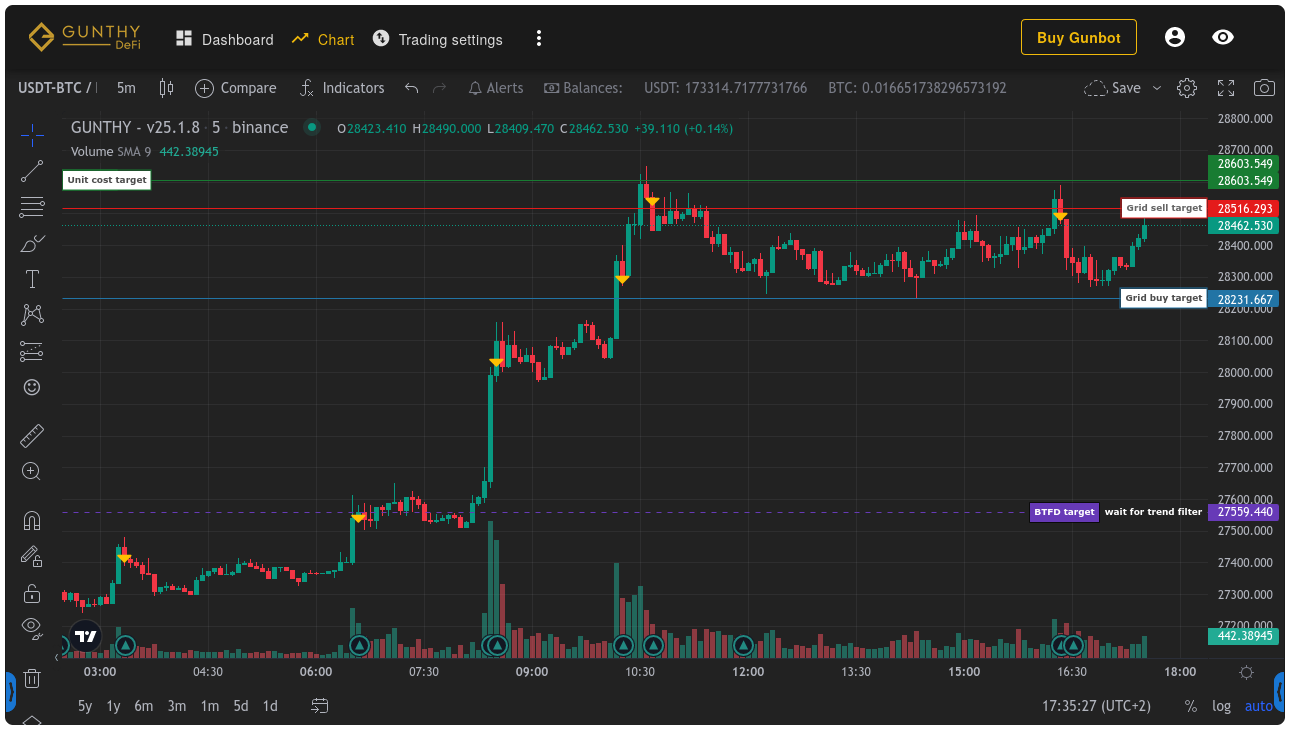Save the chart layout
1290x730 pixels.
[1113, 88]
